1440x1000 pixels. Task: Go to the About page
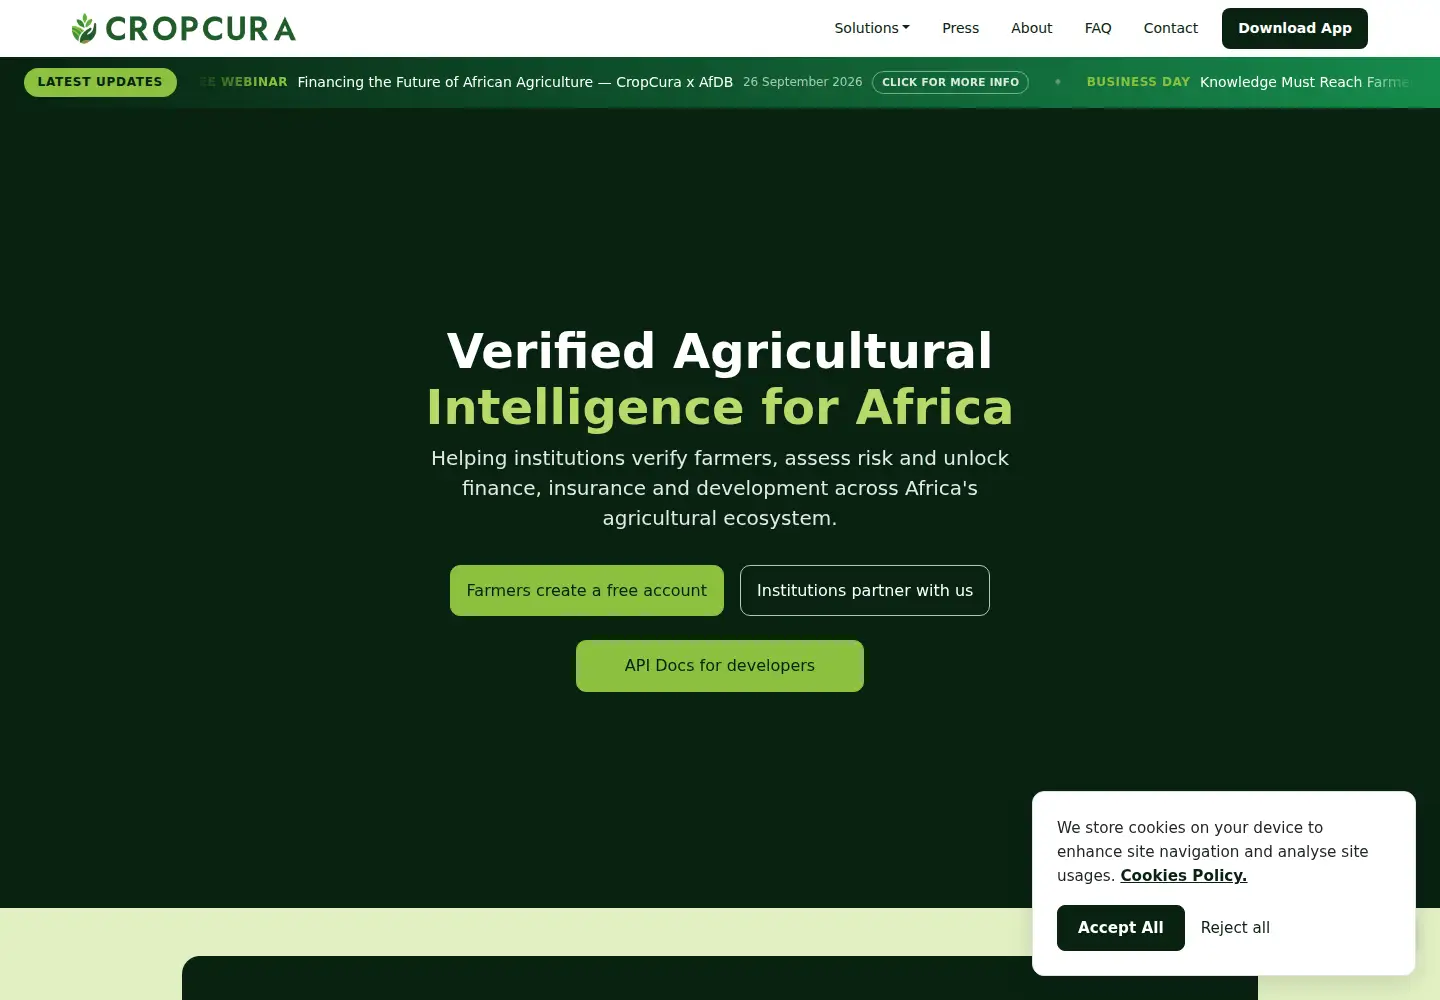pos(1031,28)
